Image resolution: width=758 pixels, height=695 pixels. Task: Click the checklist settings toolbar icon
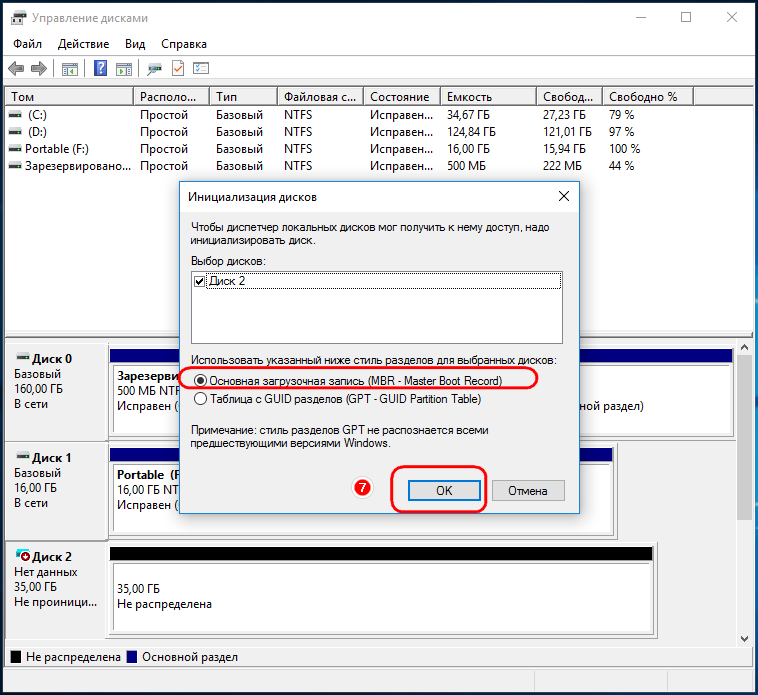[201, 69]
